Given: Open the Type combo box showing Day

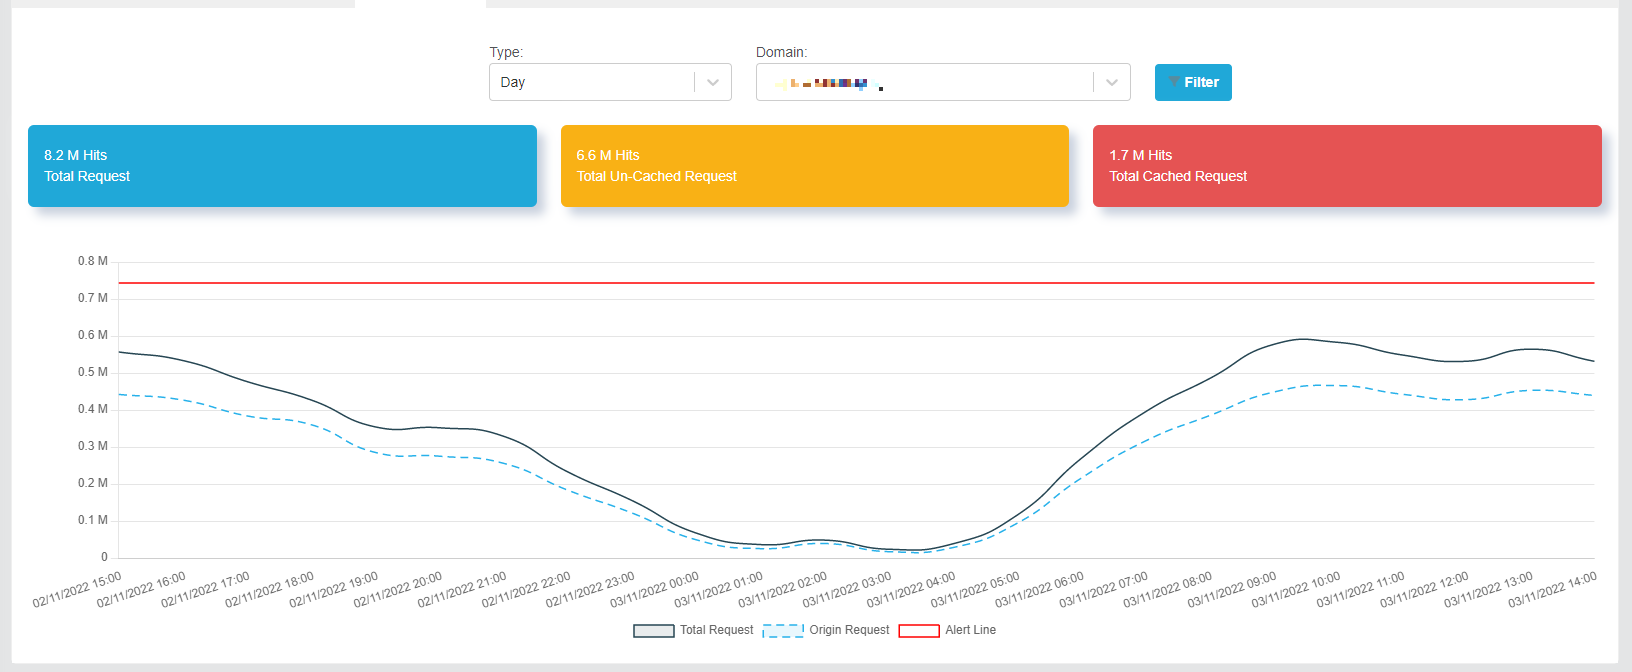Looking at the screenshot, I should [592, 82].
